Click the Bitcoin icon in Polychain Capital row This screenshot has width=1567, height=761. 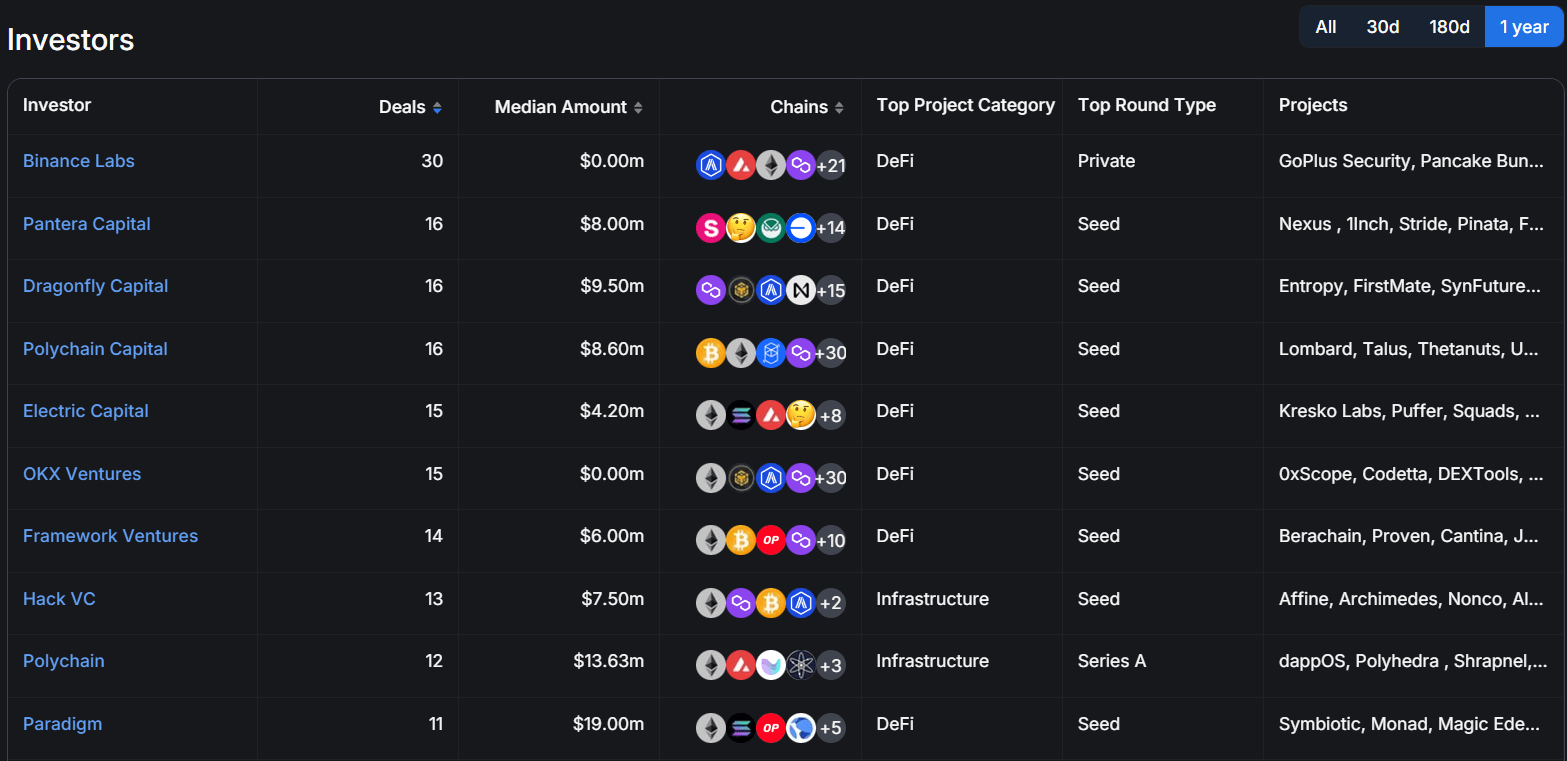[710, 353]
